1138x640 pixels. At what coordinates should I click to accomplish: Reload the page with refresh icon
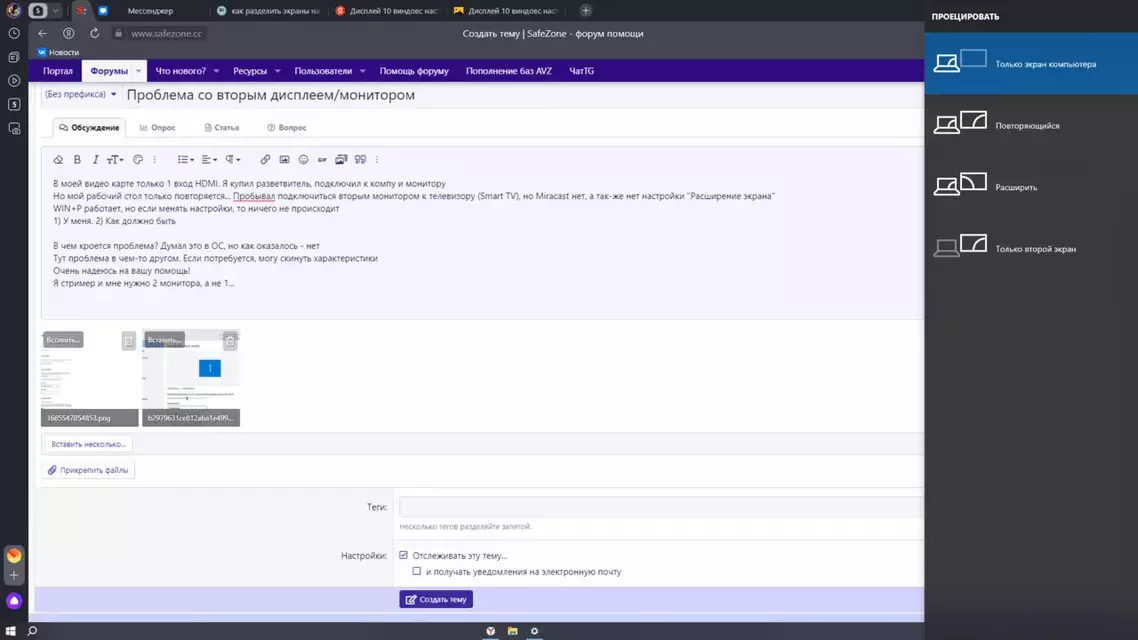point(94,33)
